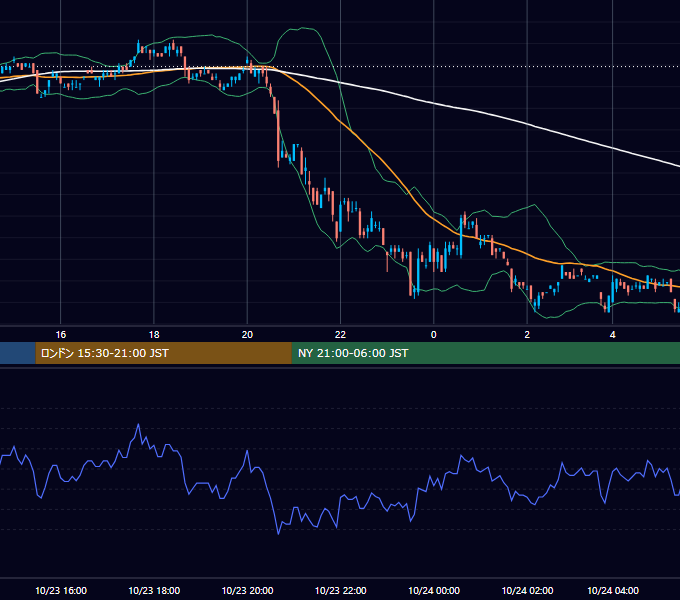Click the 4 hour axis label

pyautogui.click(x=612, y=335)
